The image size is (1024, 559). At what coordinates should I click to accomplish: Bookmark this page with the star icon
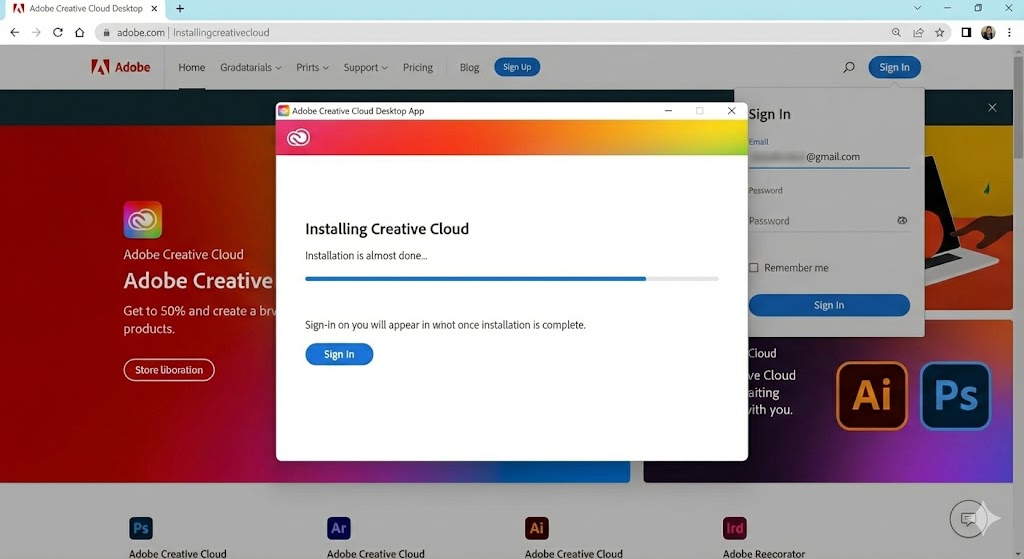click(x=939, y=32)
